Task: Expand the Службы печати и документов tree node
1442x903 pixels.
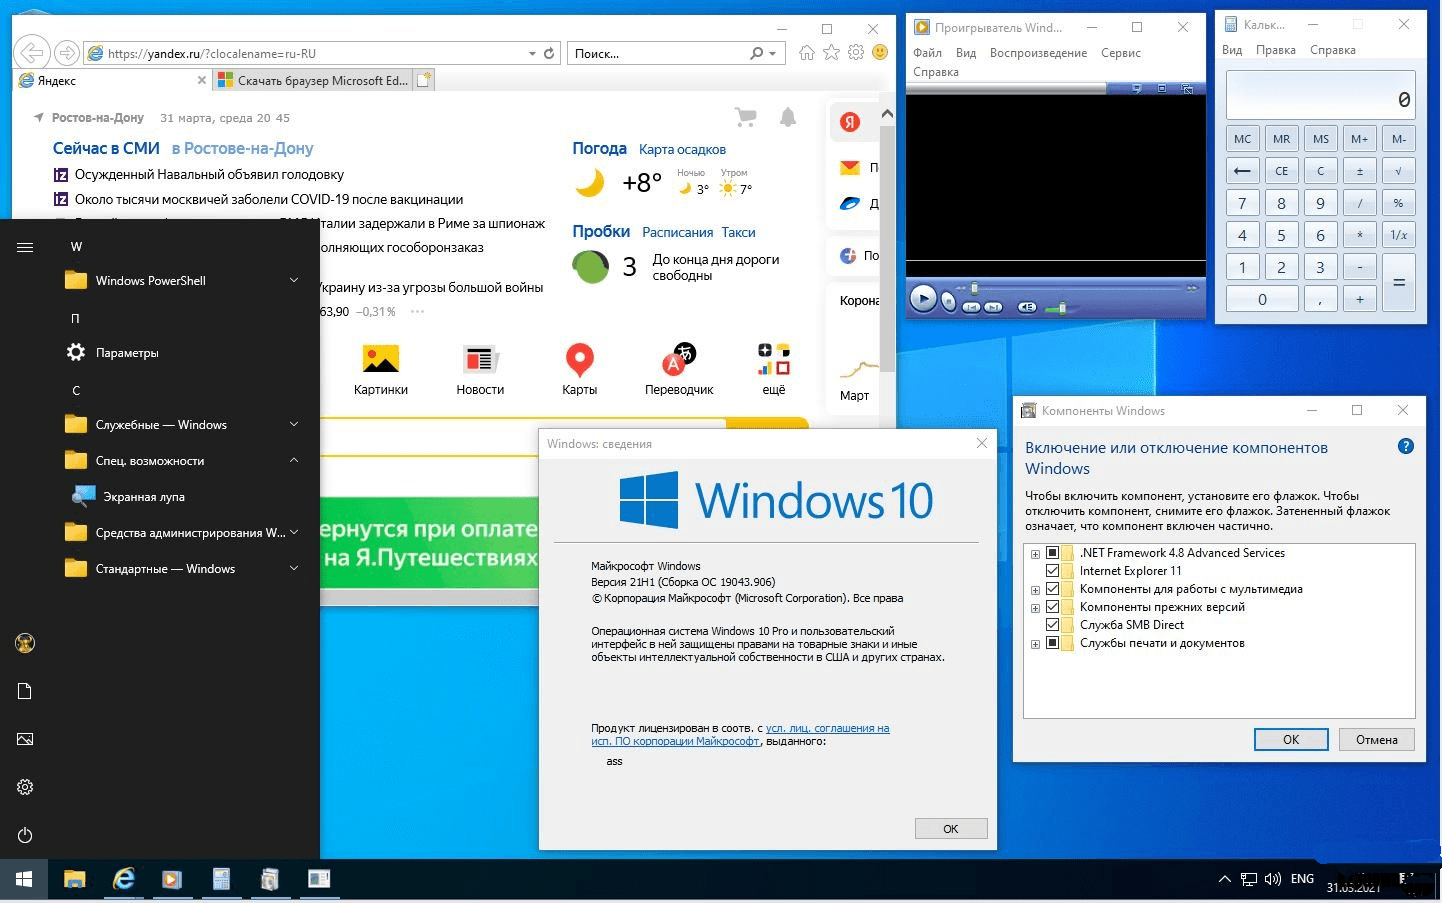Action: pos(1035,644)
